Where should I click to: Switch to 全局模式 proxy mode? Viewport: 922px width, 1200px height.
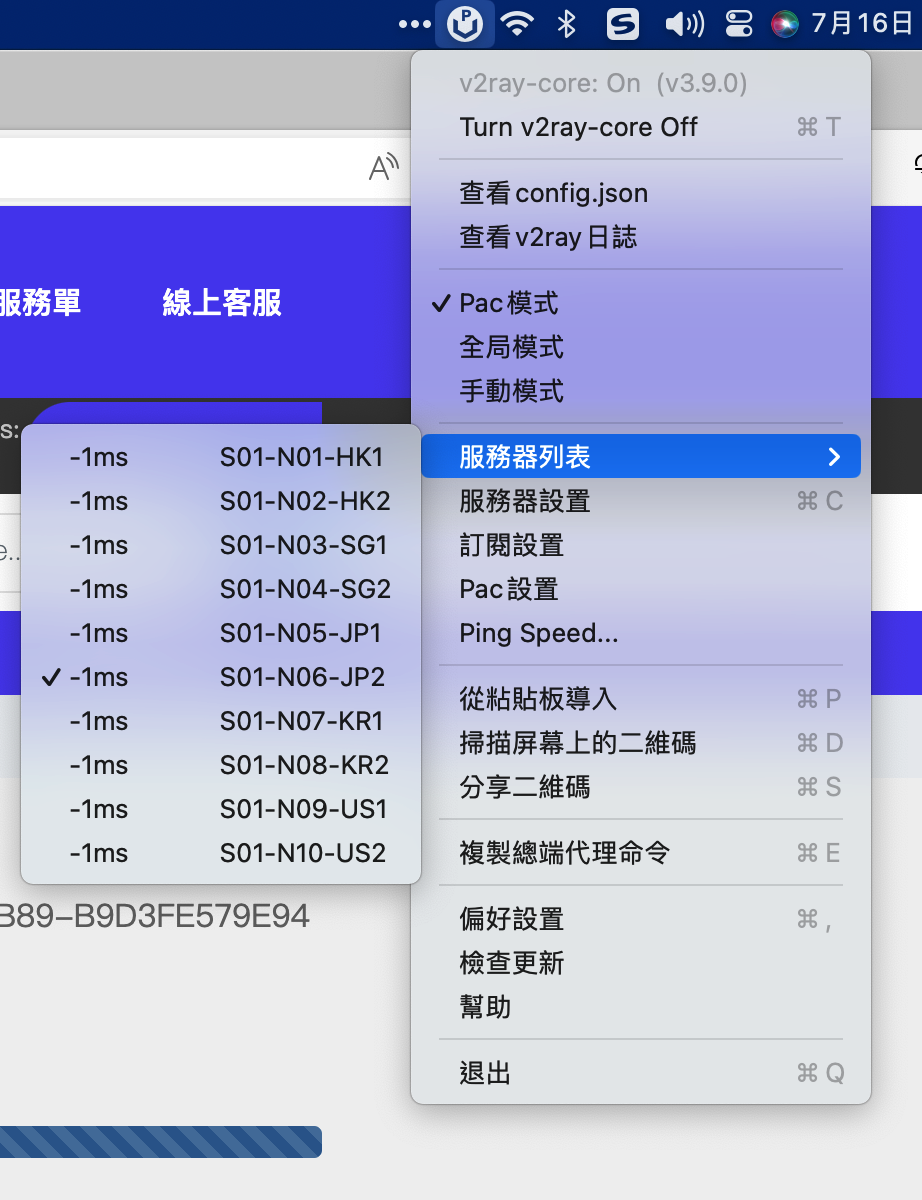(x=511, y=347)
